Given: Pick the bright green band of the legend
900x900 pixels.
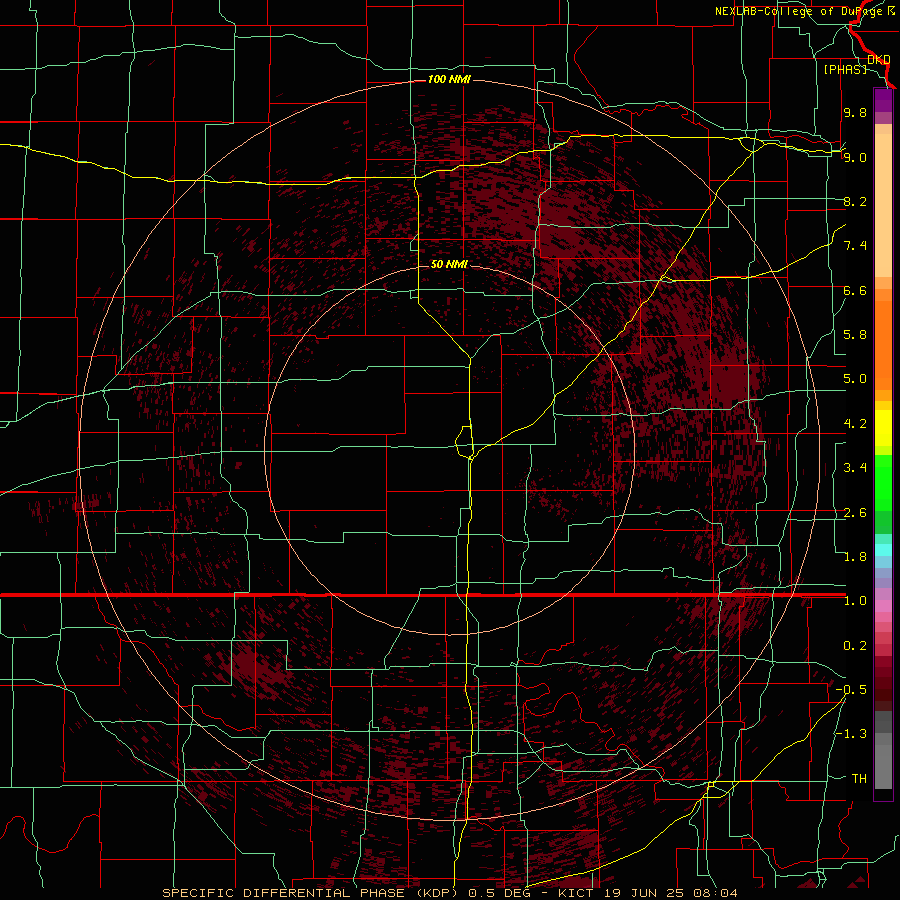Looking at the screenshot, I should [883, 484].
